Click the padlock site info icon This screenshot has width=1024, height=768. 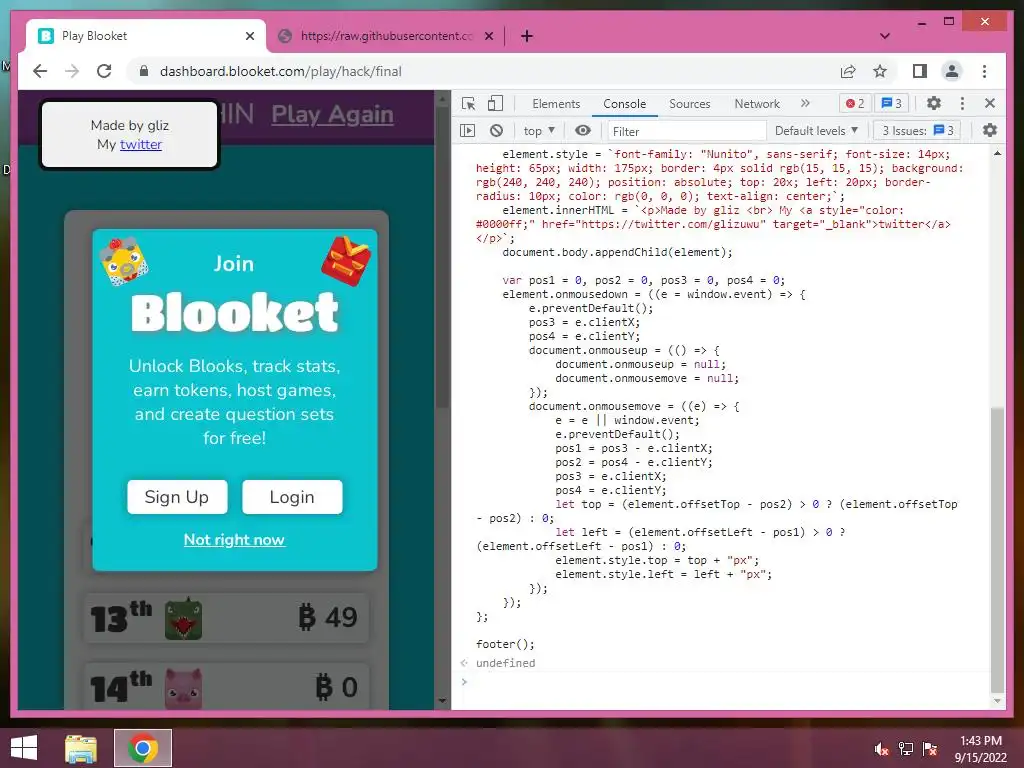tap(144, 71)
